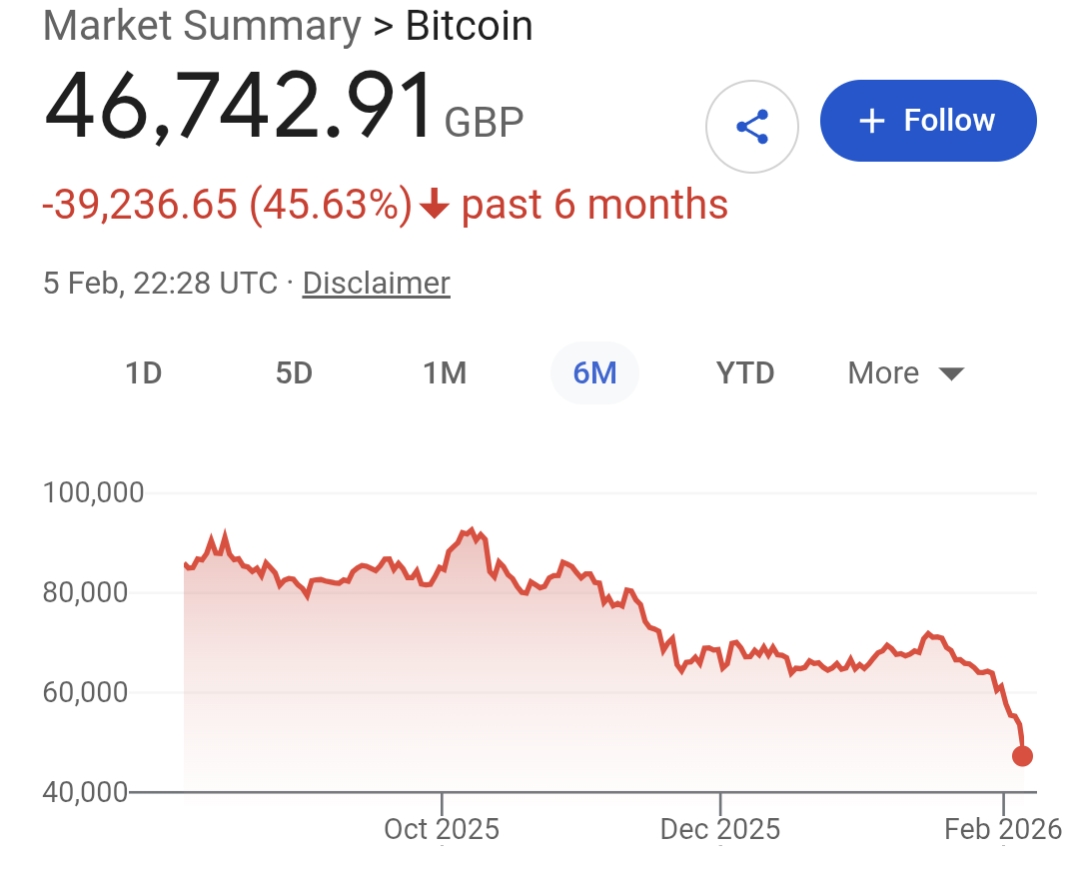This screenshot has width=1079, height=886.
Task: Show the YTD chart range
Action: (x=745, y=374)
